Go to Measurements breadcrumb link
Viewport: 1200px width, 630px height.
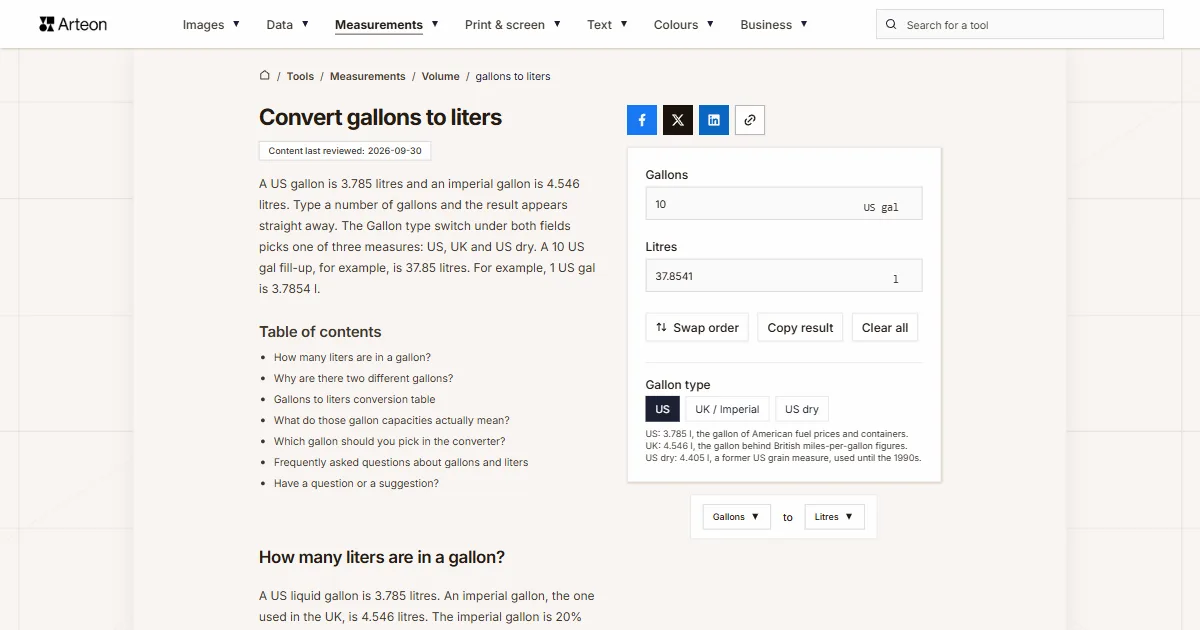point(368,76)
